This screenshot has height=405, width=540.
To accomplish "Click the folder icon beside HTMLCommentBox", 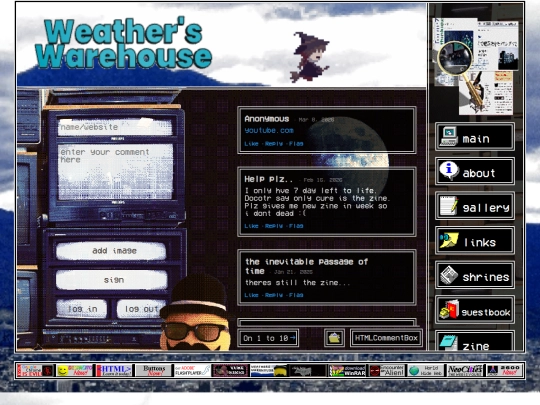I will point(334,338).
